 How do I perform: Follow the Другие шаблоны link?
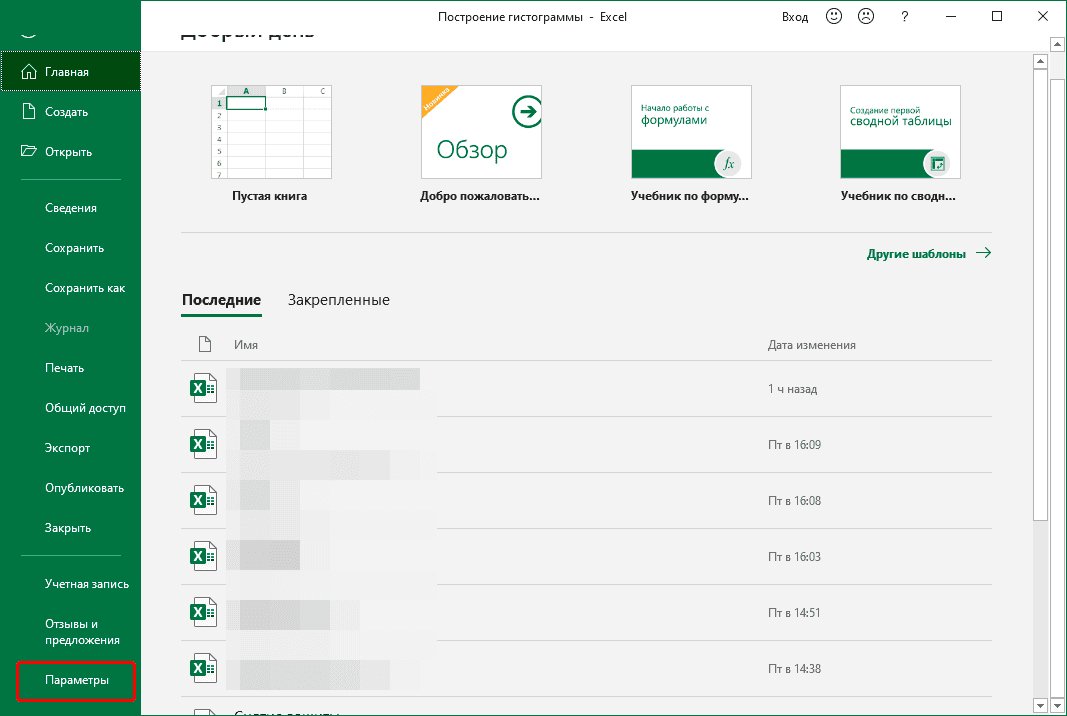pyautogui.click(x=917, y=253)
